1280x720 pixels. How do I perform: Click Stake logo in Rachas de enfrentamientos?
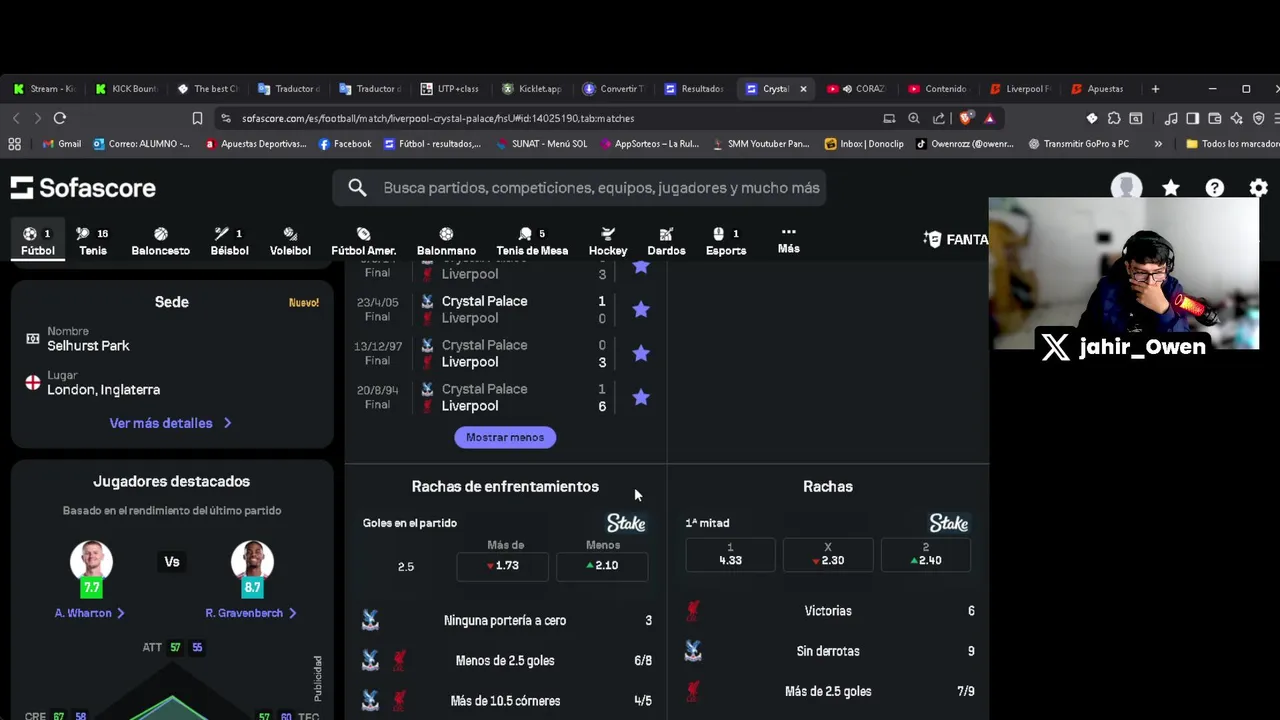tap(626, 523)
